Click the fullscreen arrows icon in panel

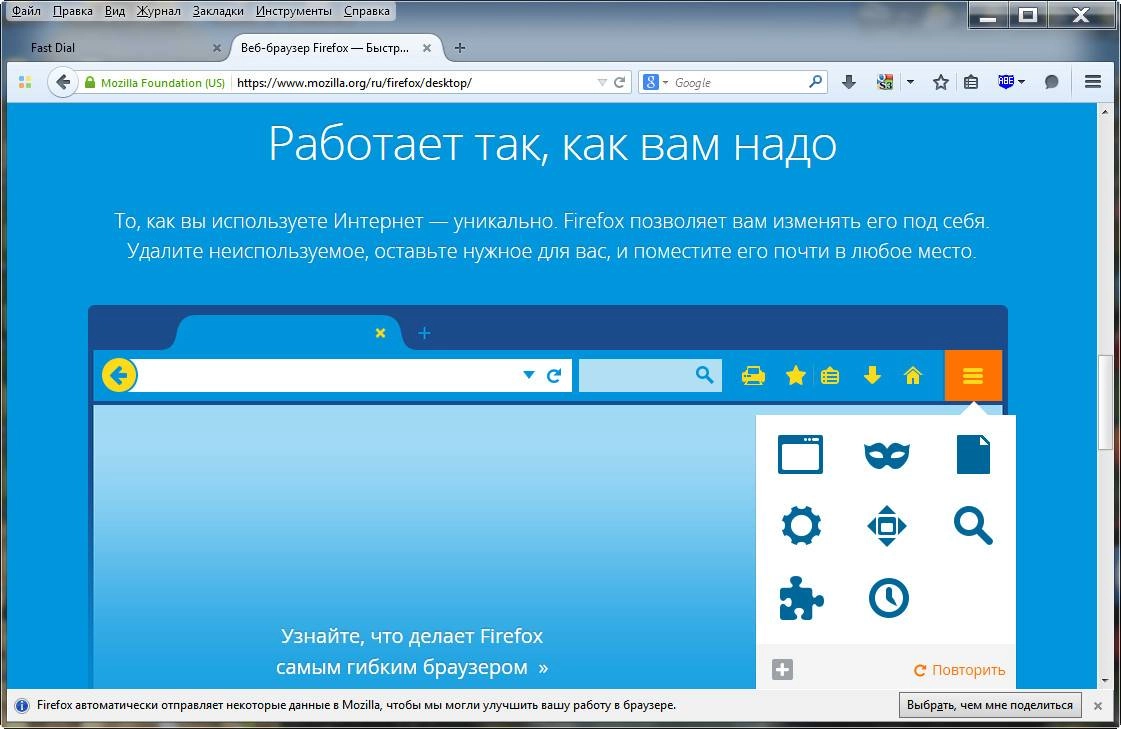point(887,526)
